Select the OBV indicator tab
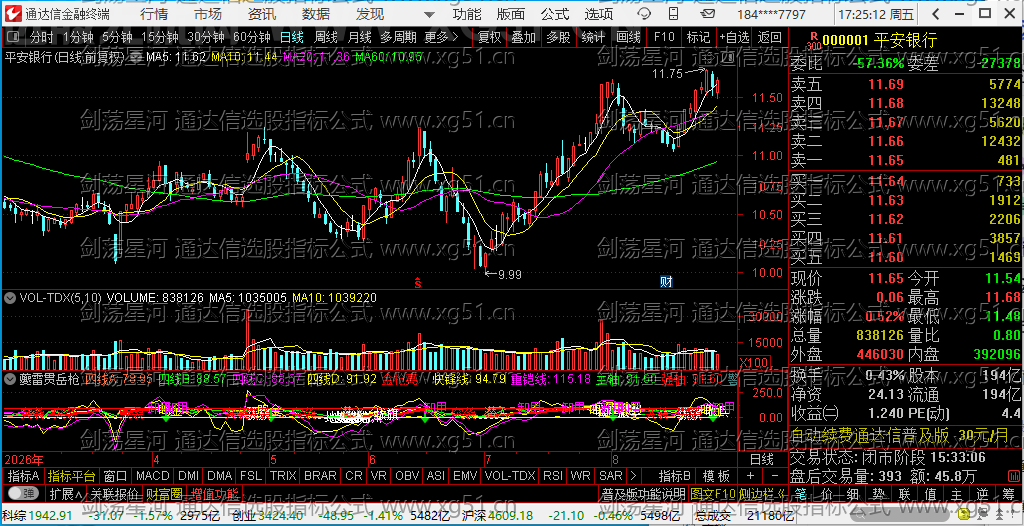 click(x=408, y=475)
